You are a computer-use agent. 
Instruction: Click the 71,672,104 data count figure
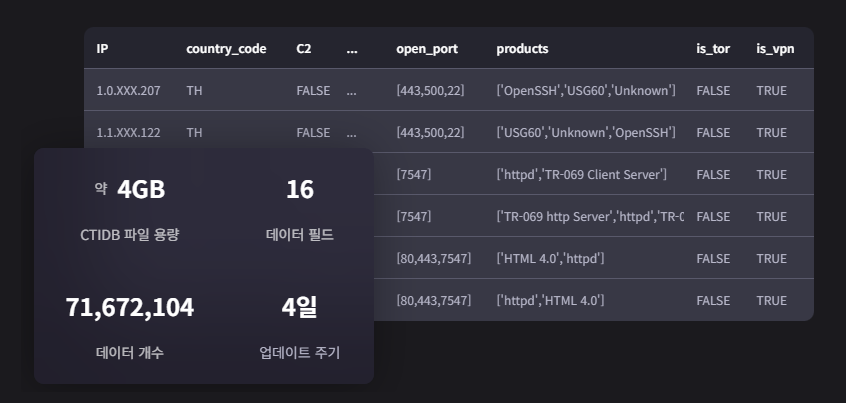tap(130, 308)
